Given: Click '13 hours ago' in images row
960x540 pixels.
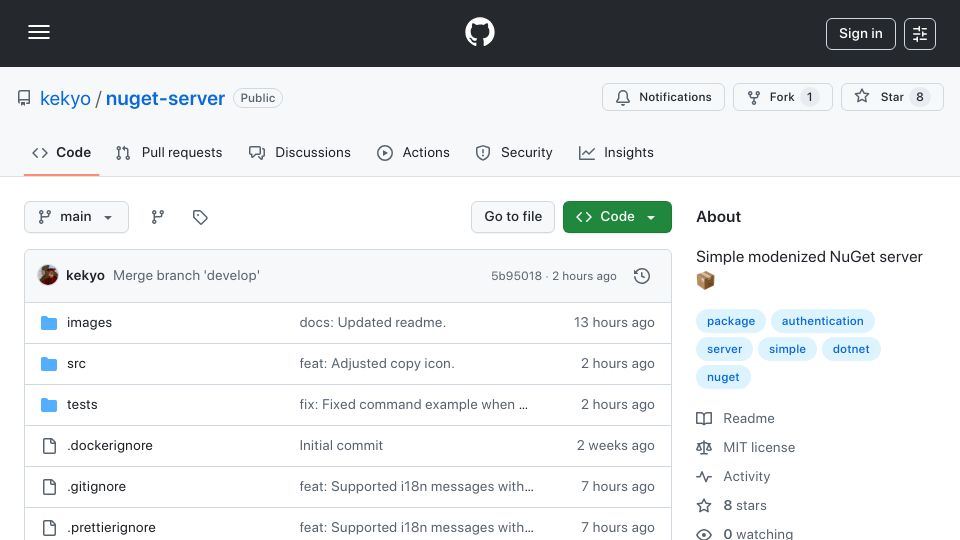Looking at the screenshot, I should coord(614,323).
